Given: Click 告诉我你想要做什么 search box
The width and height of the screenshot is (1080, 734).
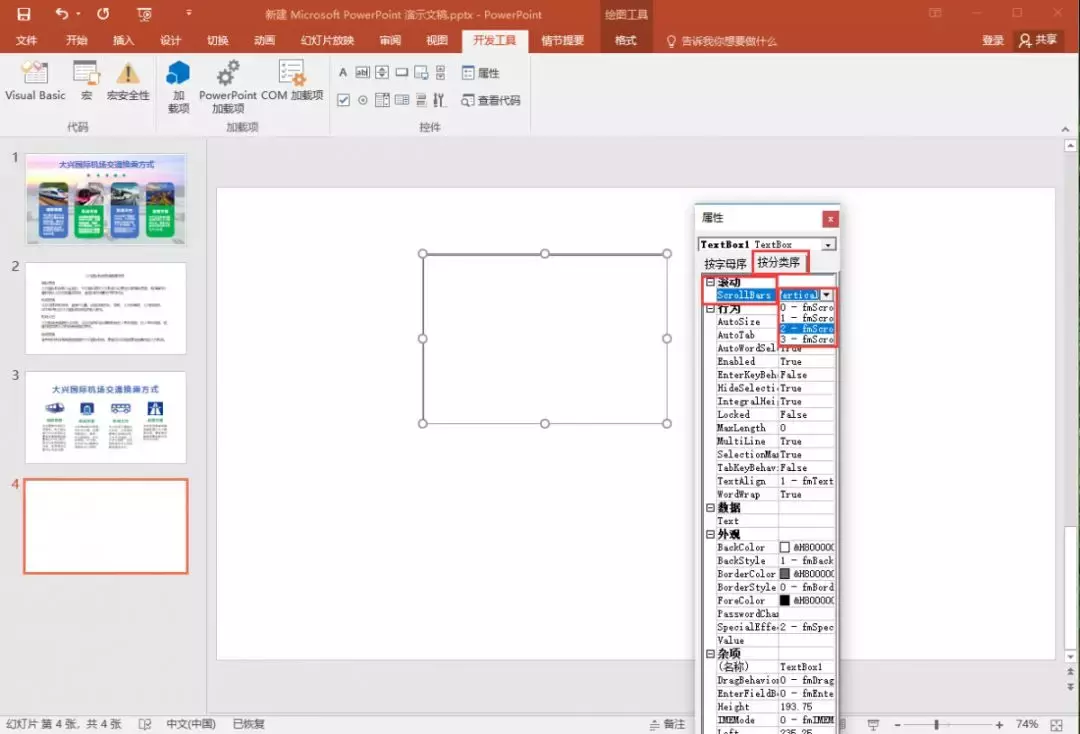Looking at the screenshot, I should click(722, 41).
